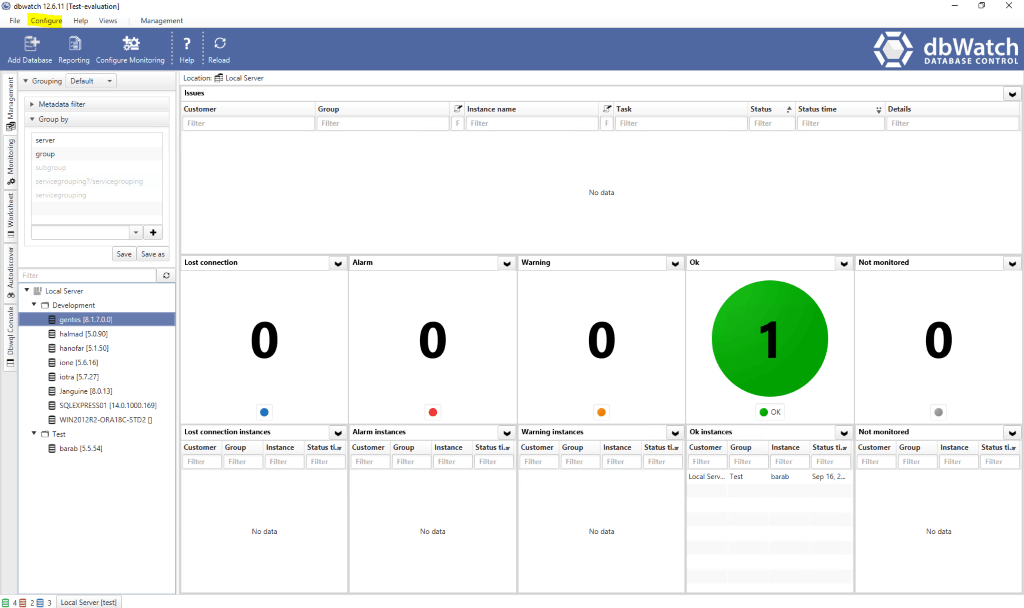The height and width of the screenshot is (608, 1024).
Task: Open the Alarm panel dropdown
Action: (x=507, y=263)
